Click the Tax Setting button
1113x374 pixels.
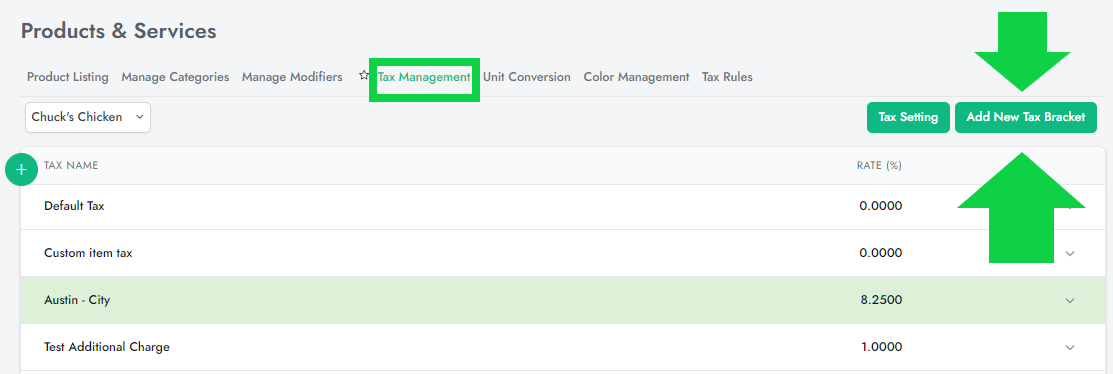(x=908, y=117)
